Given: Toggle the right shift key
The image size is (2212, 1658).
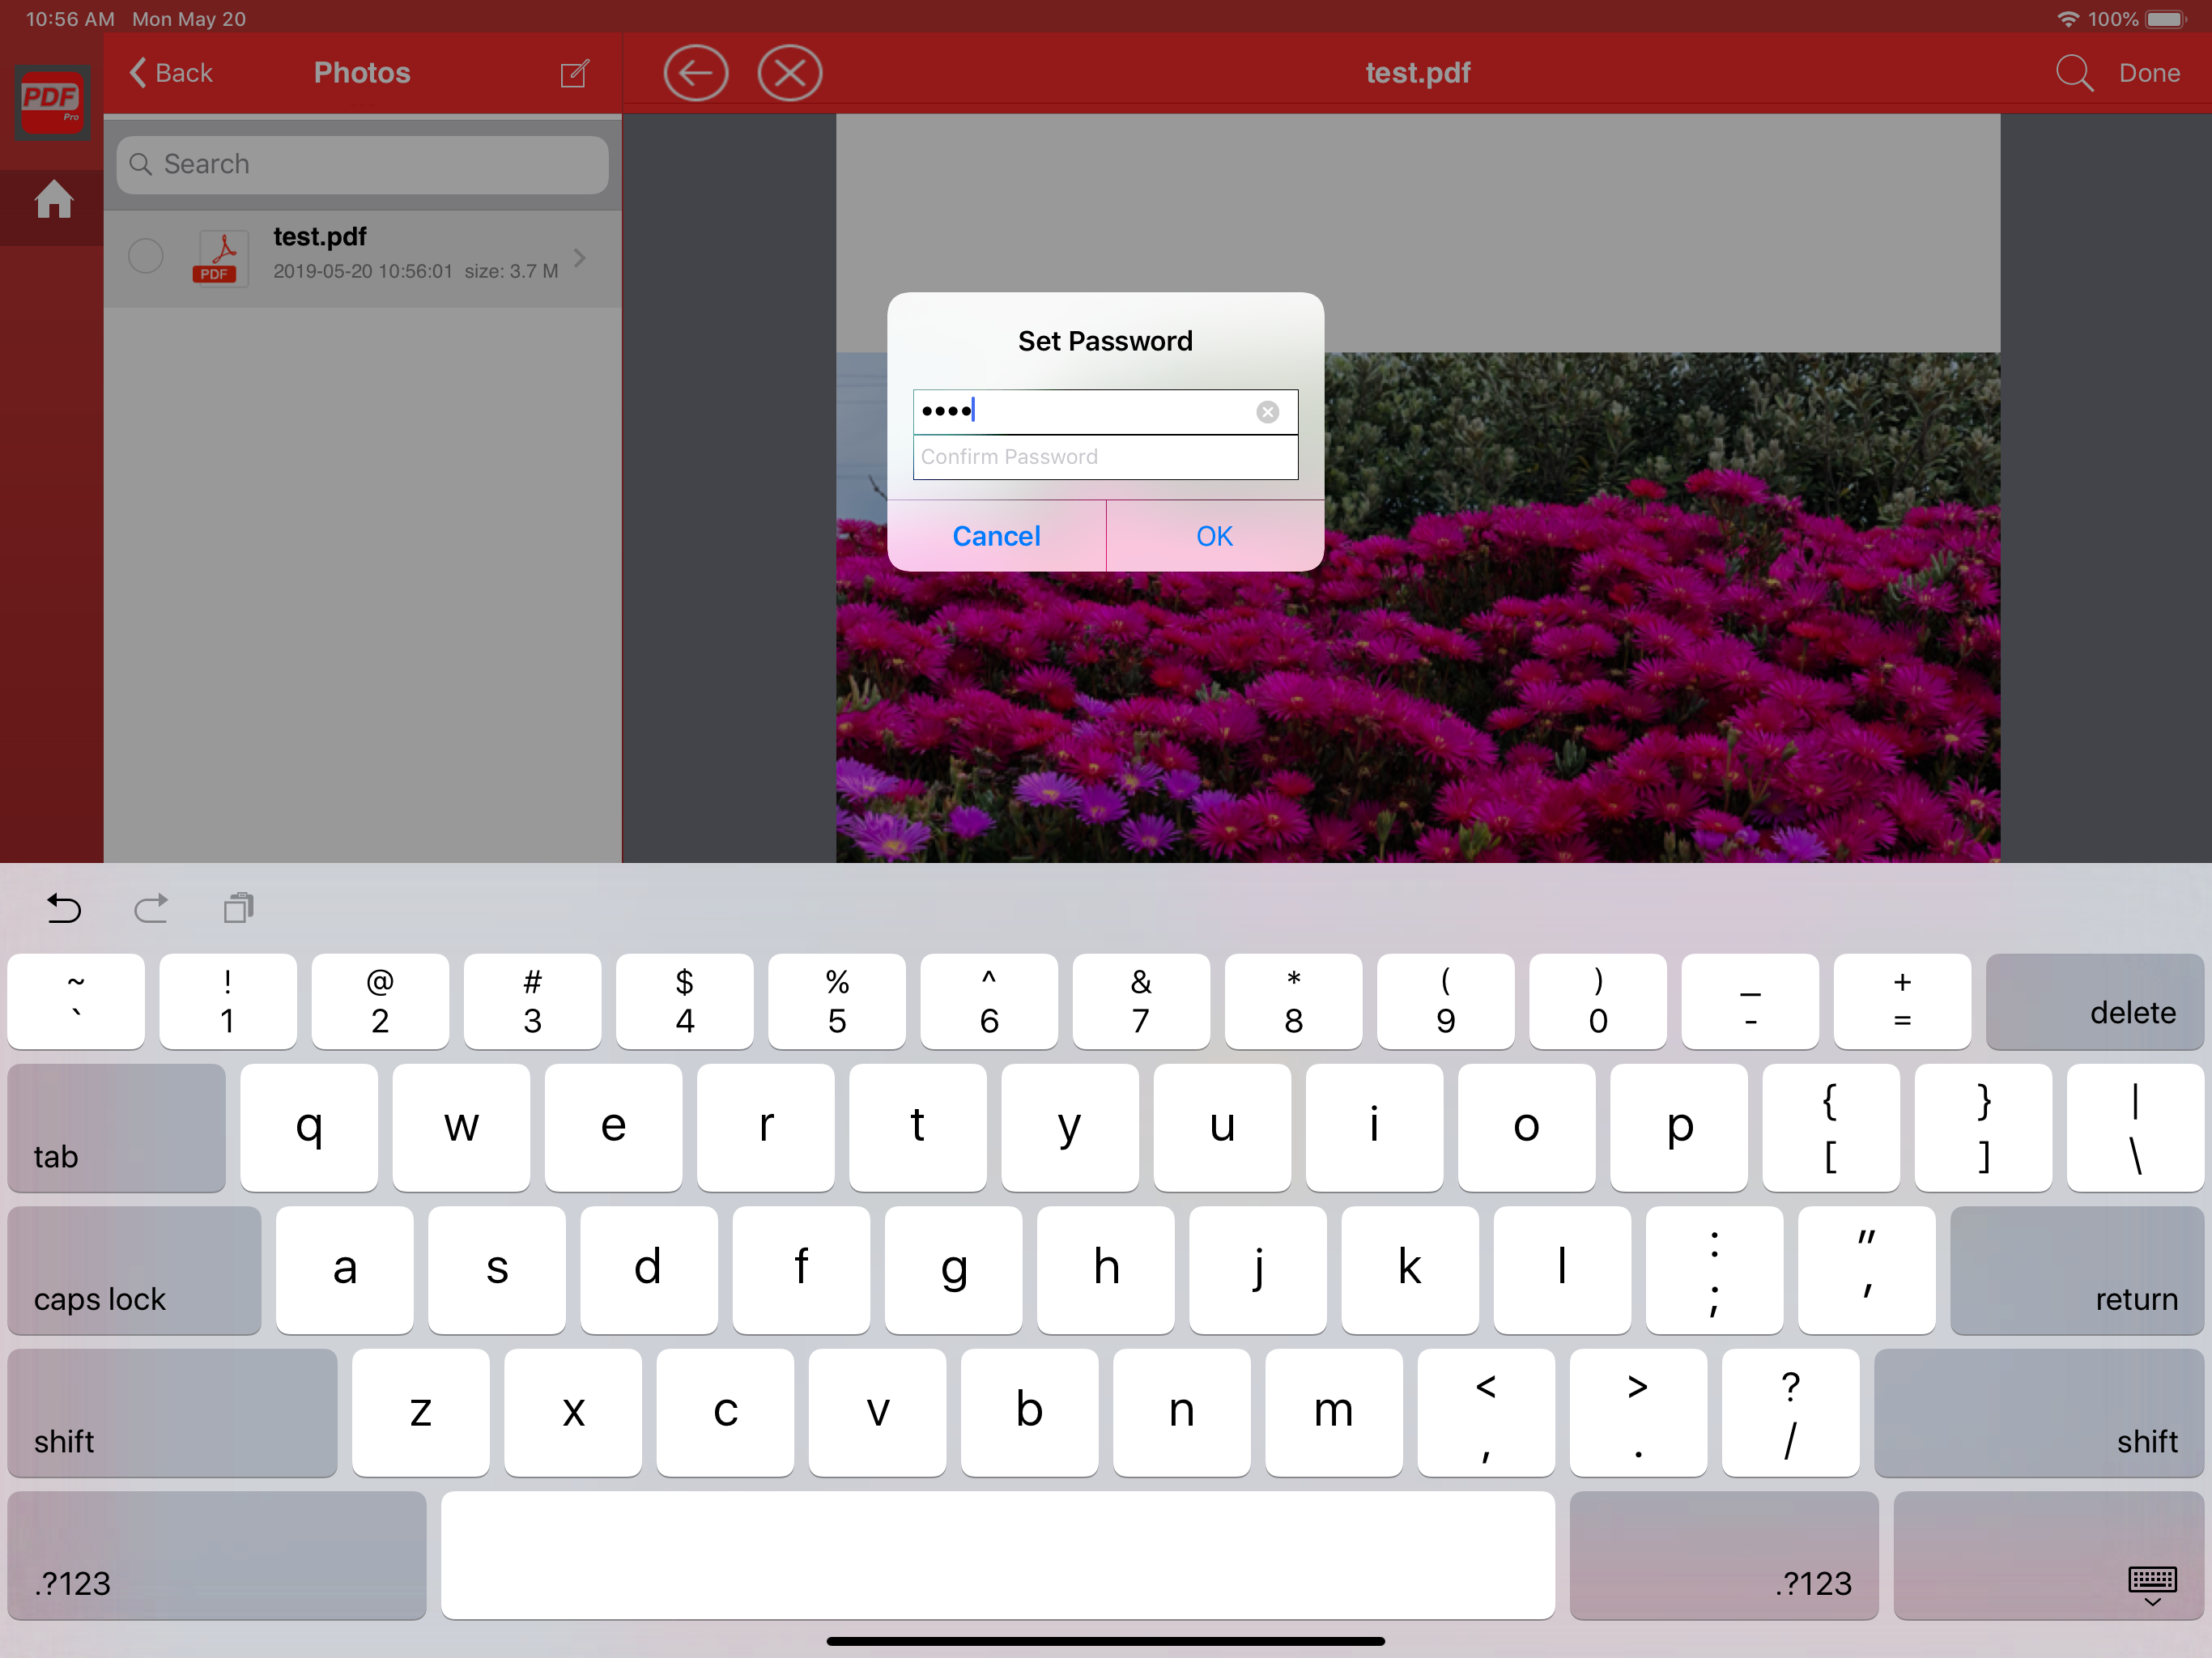Looking at the screenshot, I should point(2039,1413).
